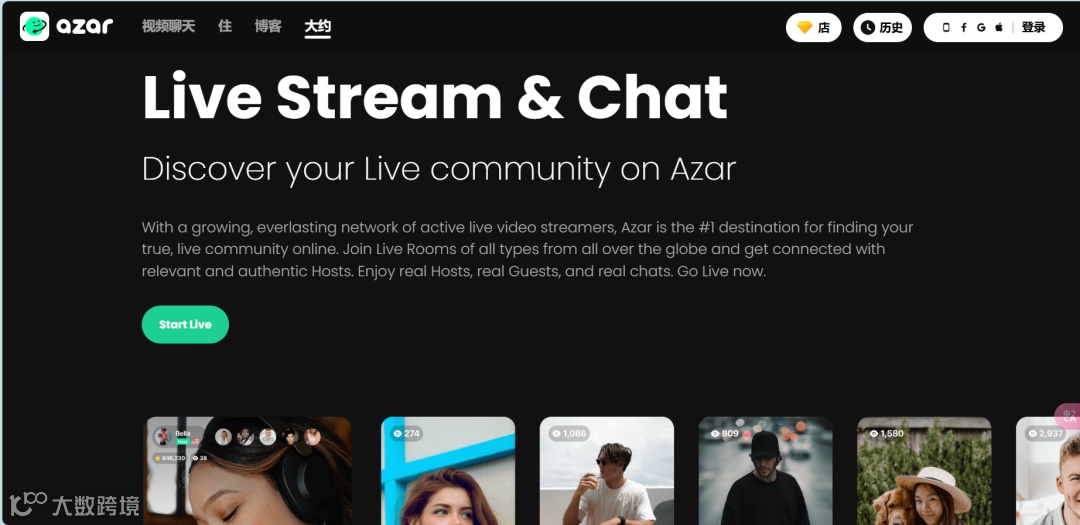Open the live room with 2,937 viewers
The height and width of the screenshot is (525, 1080).
1048,471
